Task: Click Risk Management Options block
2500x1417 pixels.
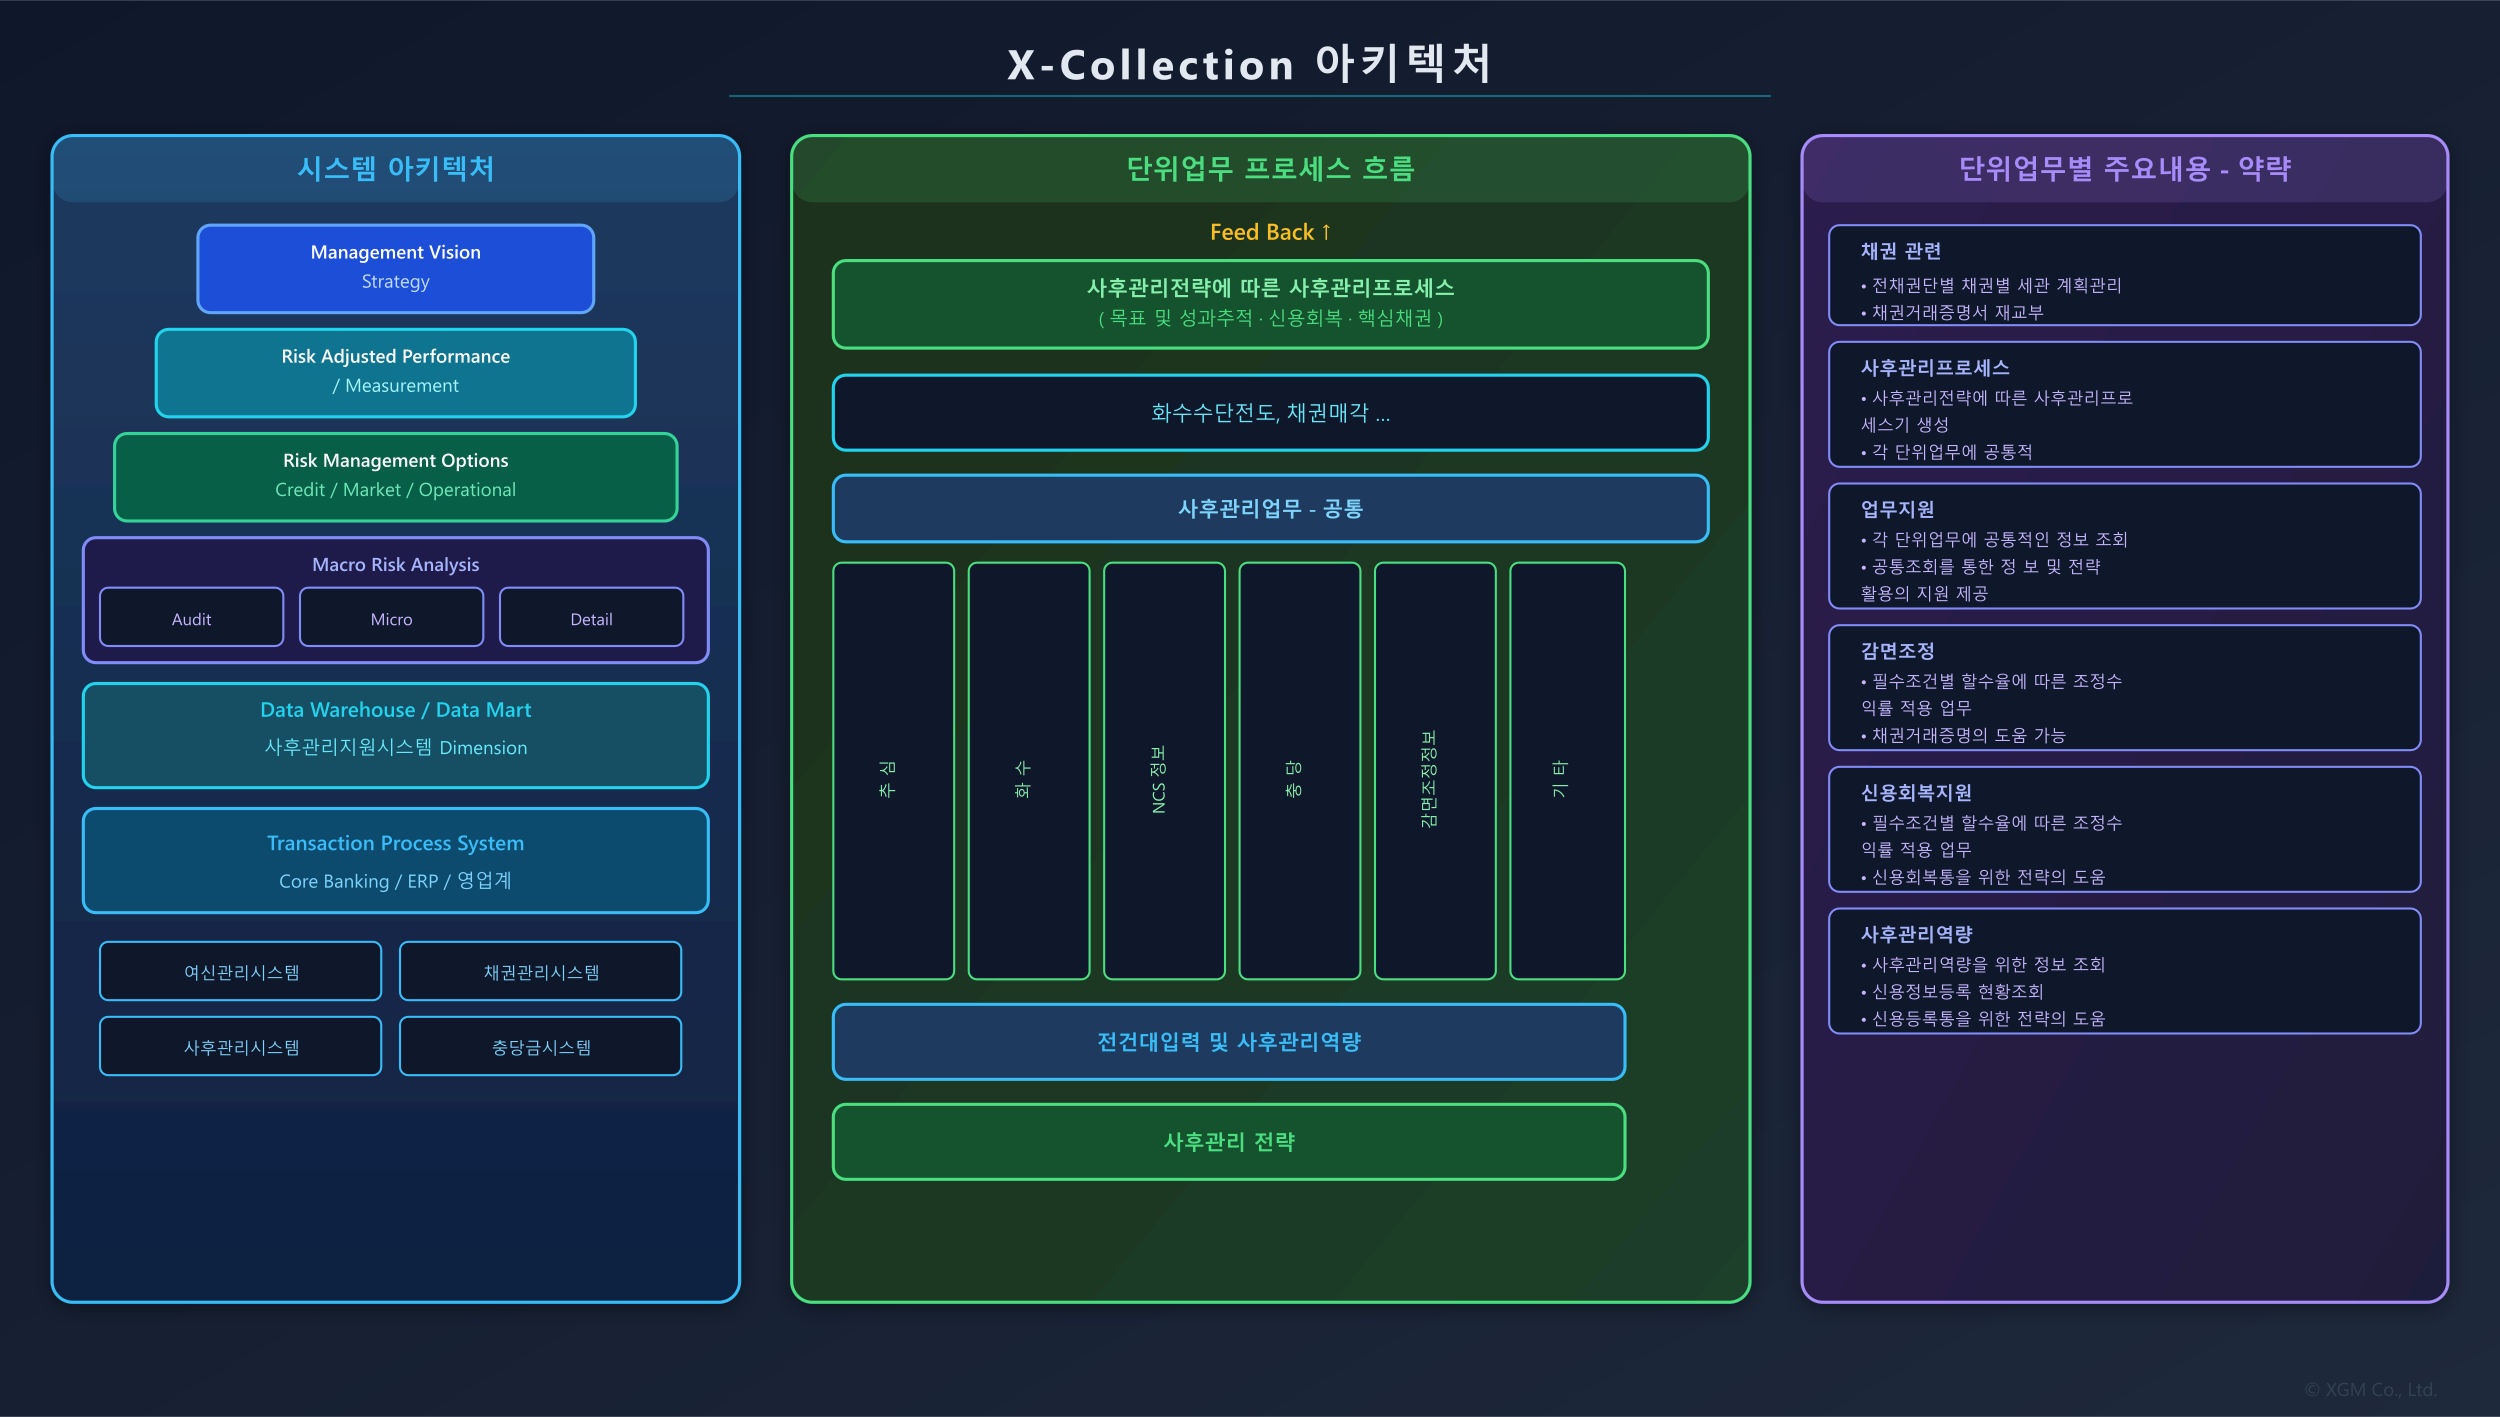Action: (395, 476)
